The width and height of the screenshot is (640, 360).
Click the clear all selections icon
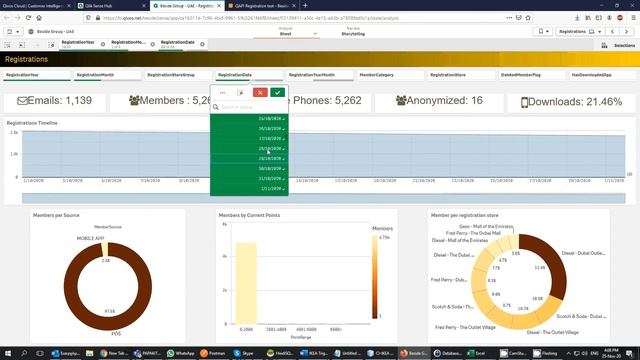[x=51, y=45]
